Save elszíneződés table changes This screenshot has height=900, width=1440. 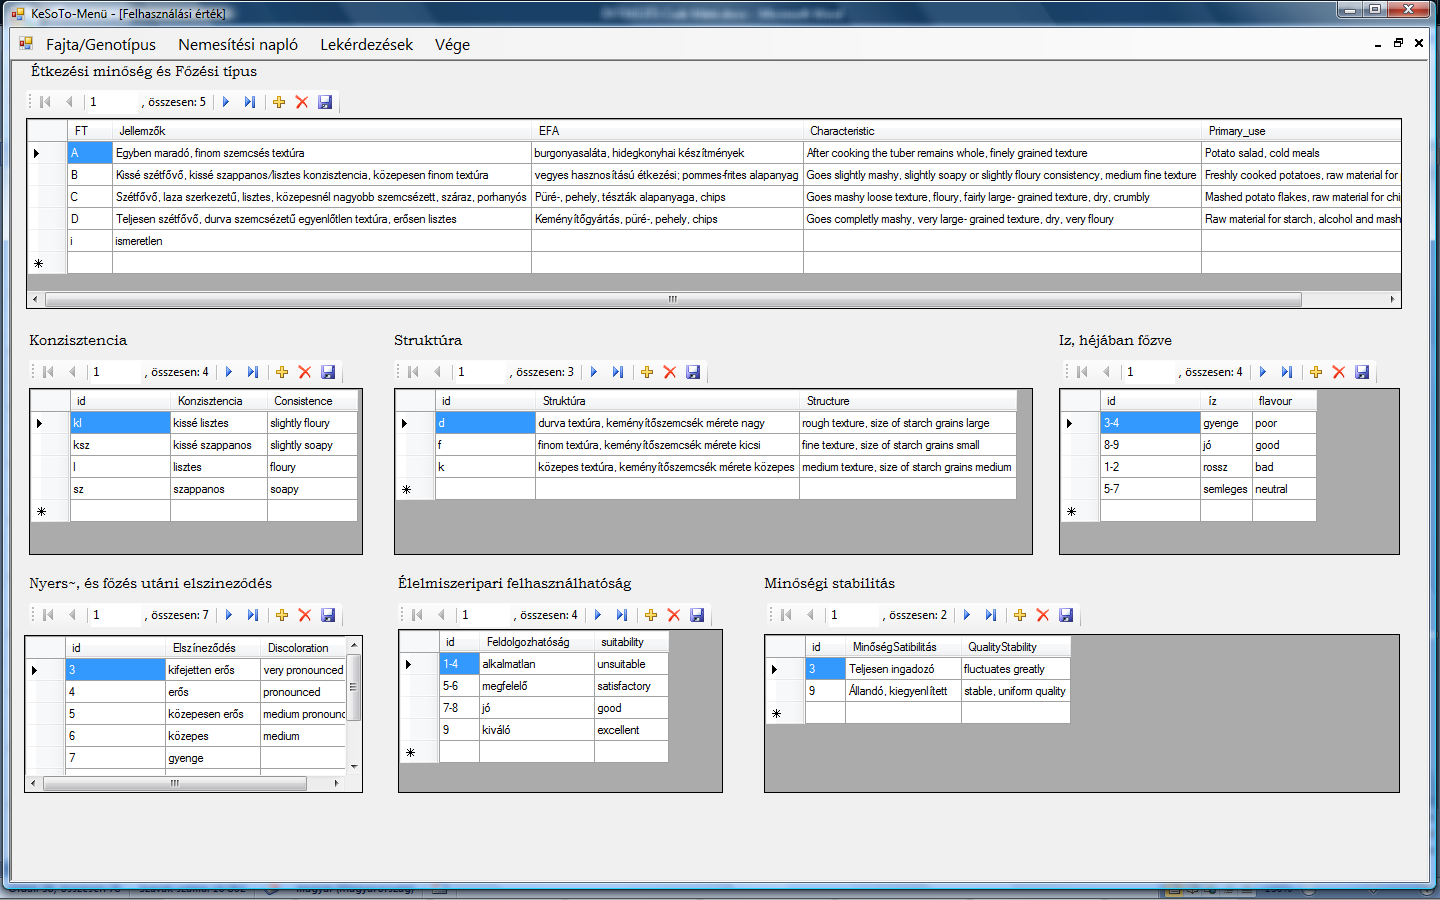click(x=328, y=615)
